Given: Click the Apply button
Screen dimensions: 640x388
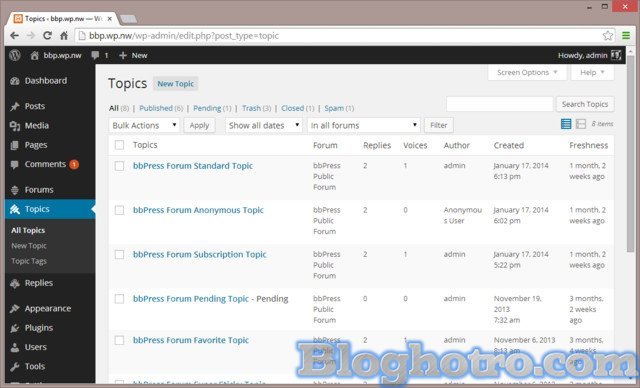Looking at the screenshot, I should click(199, 125).
